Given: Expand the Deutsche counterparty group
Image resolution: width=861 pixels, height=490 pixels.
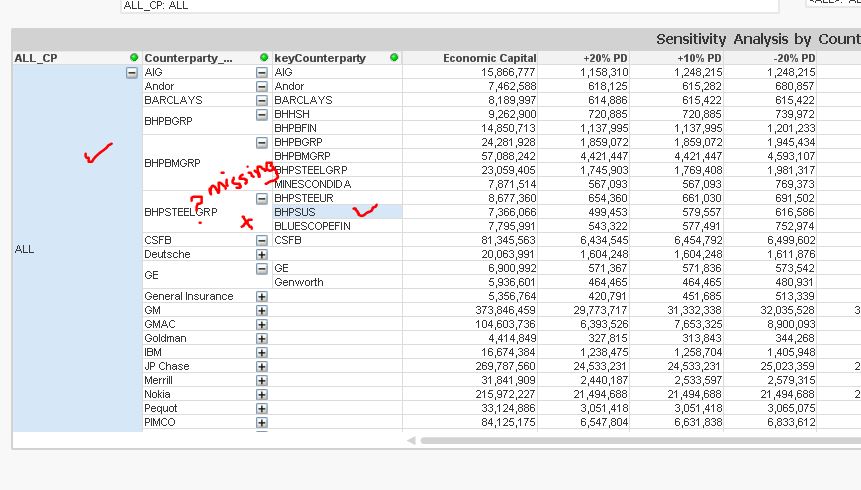Looking at the screenshot, I should click(262, 255).
